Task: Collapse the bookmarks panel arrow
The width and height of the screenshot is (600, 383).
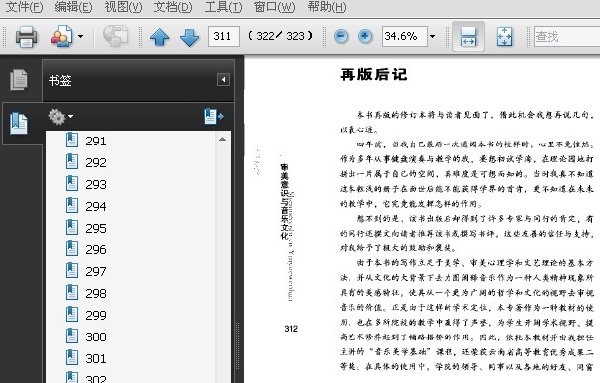Action: pos(223,80)
